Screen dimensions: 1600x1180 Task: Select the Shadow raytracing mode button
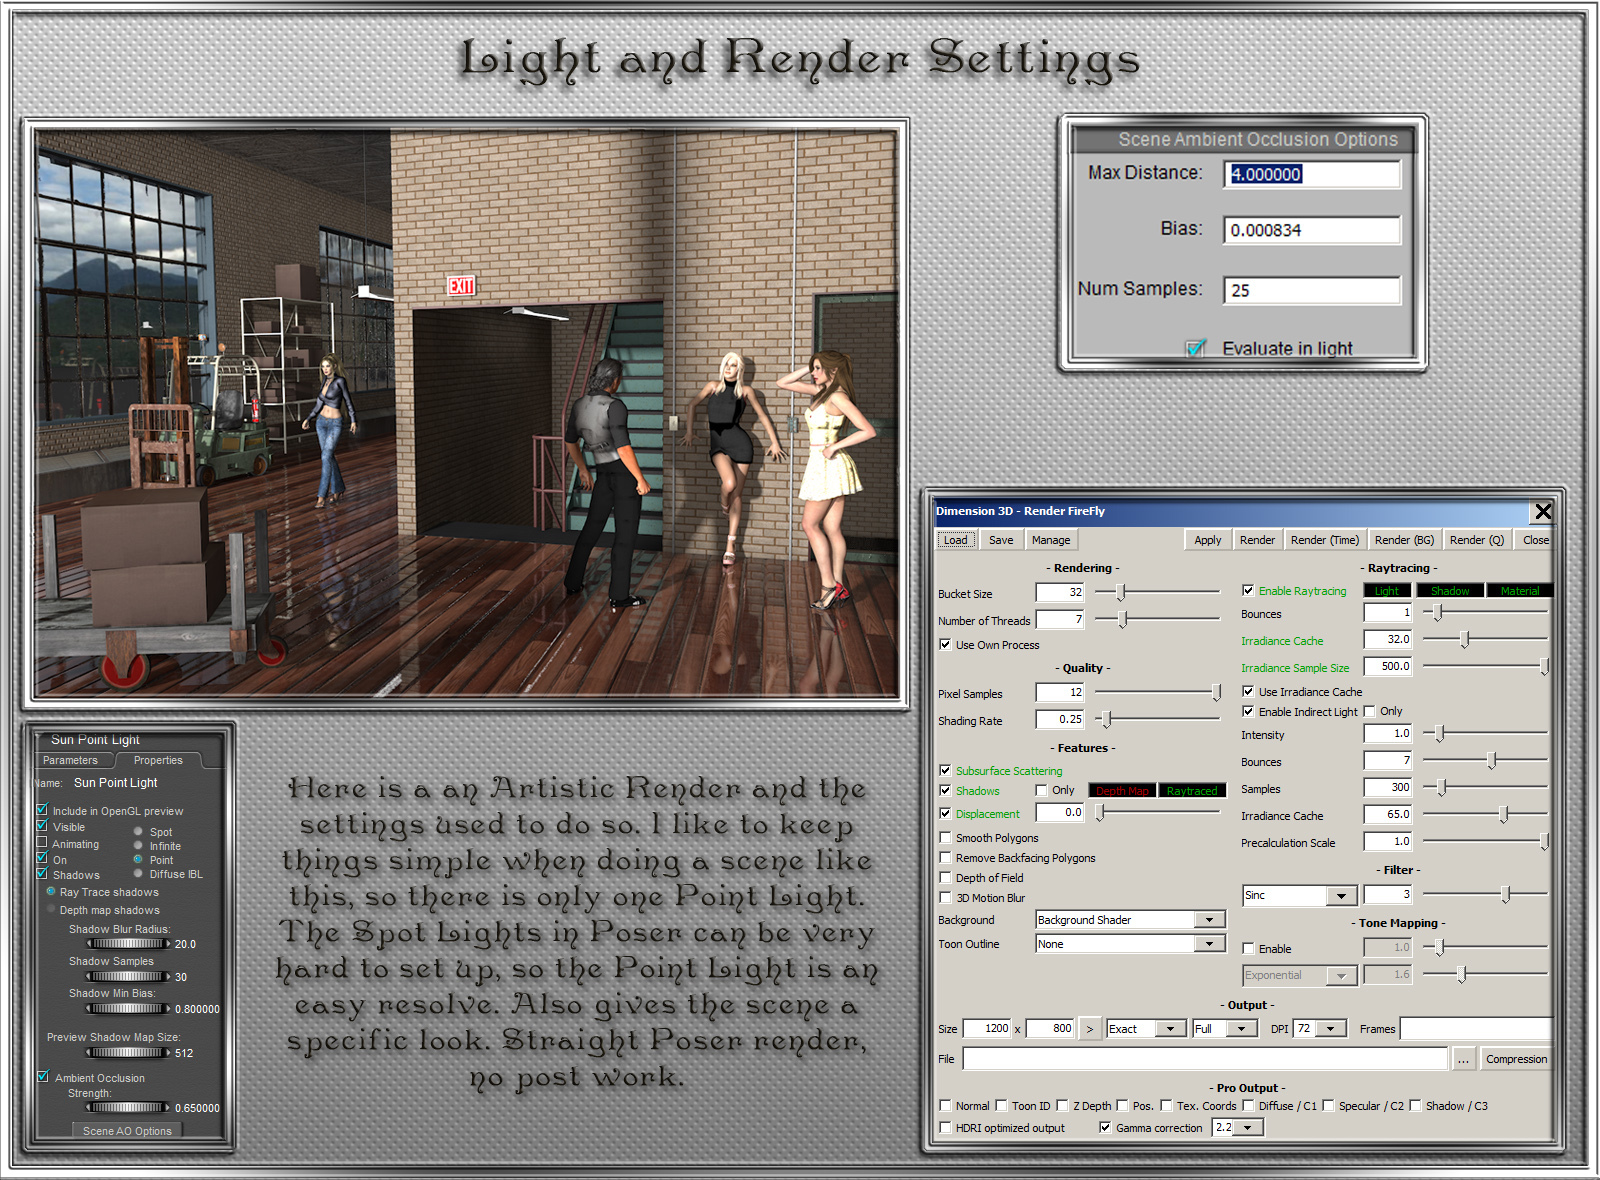click(1450, 591)
